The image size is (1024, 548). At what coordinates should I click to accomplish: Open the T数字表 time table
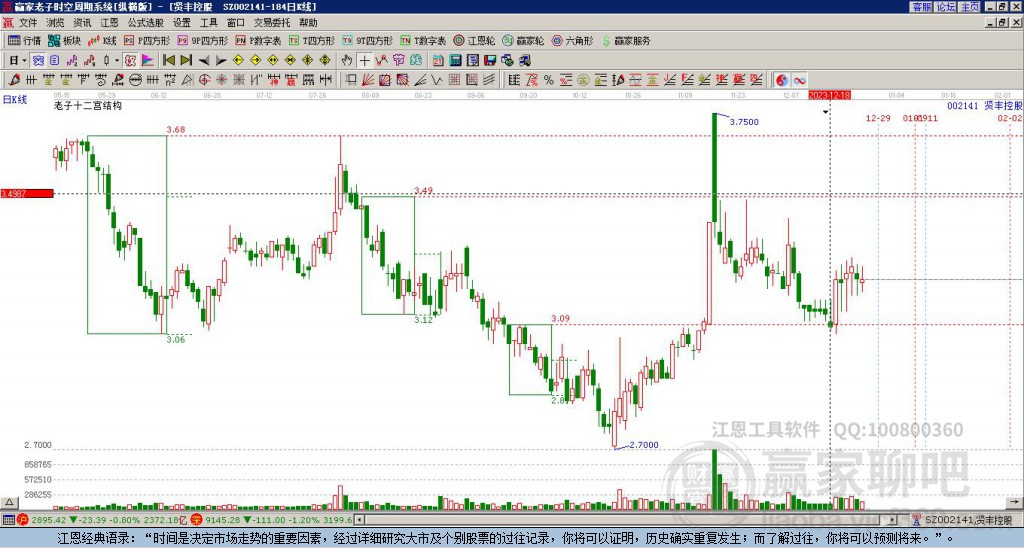tap(423, 40)
